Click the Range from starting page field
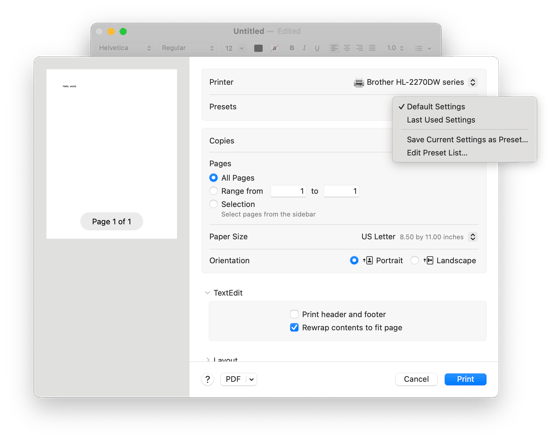The height and width of the screenshot is (442, 551). coord(288,191)
